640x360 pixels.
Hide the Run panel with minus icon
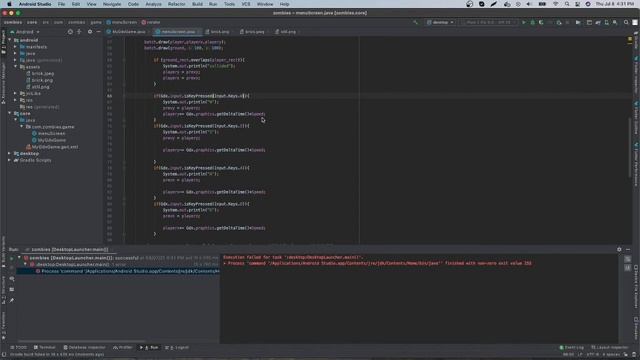628,249
